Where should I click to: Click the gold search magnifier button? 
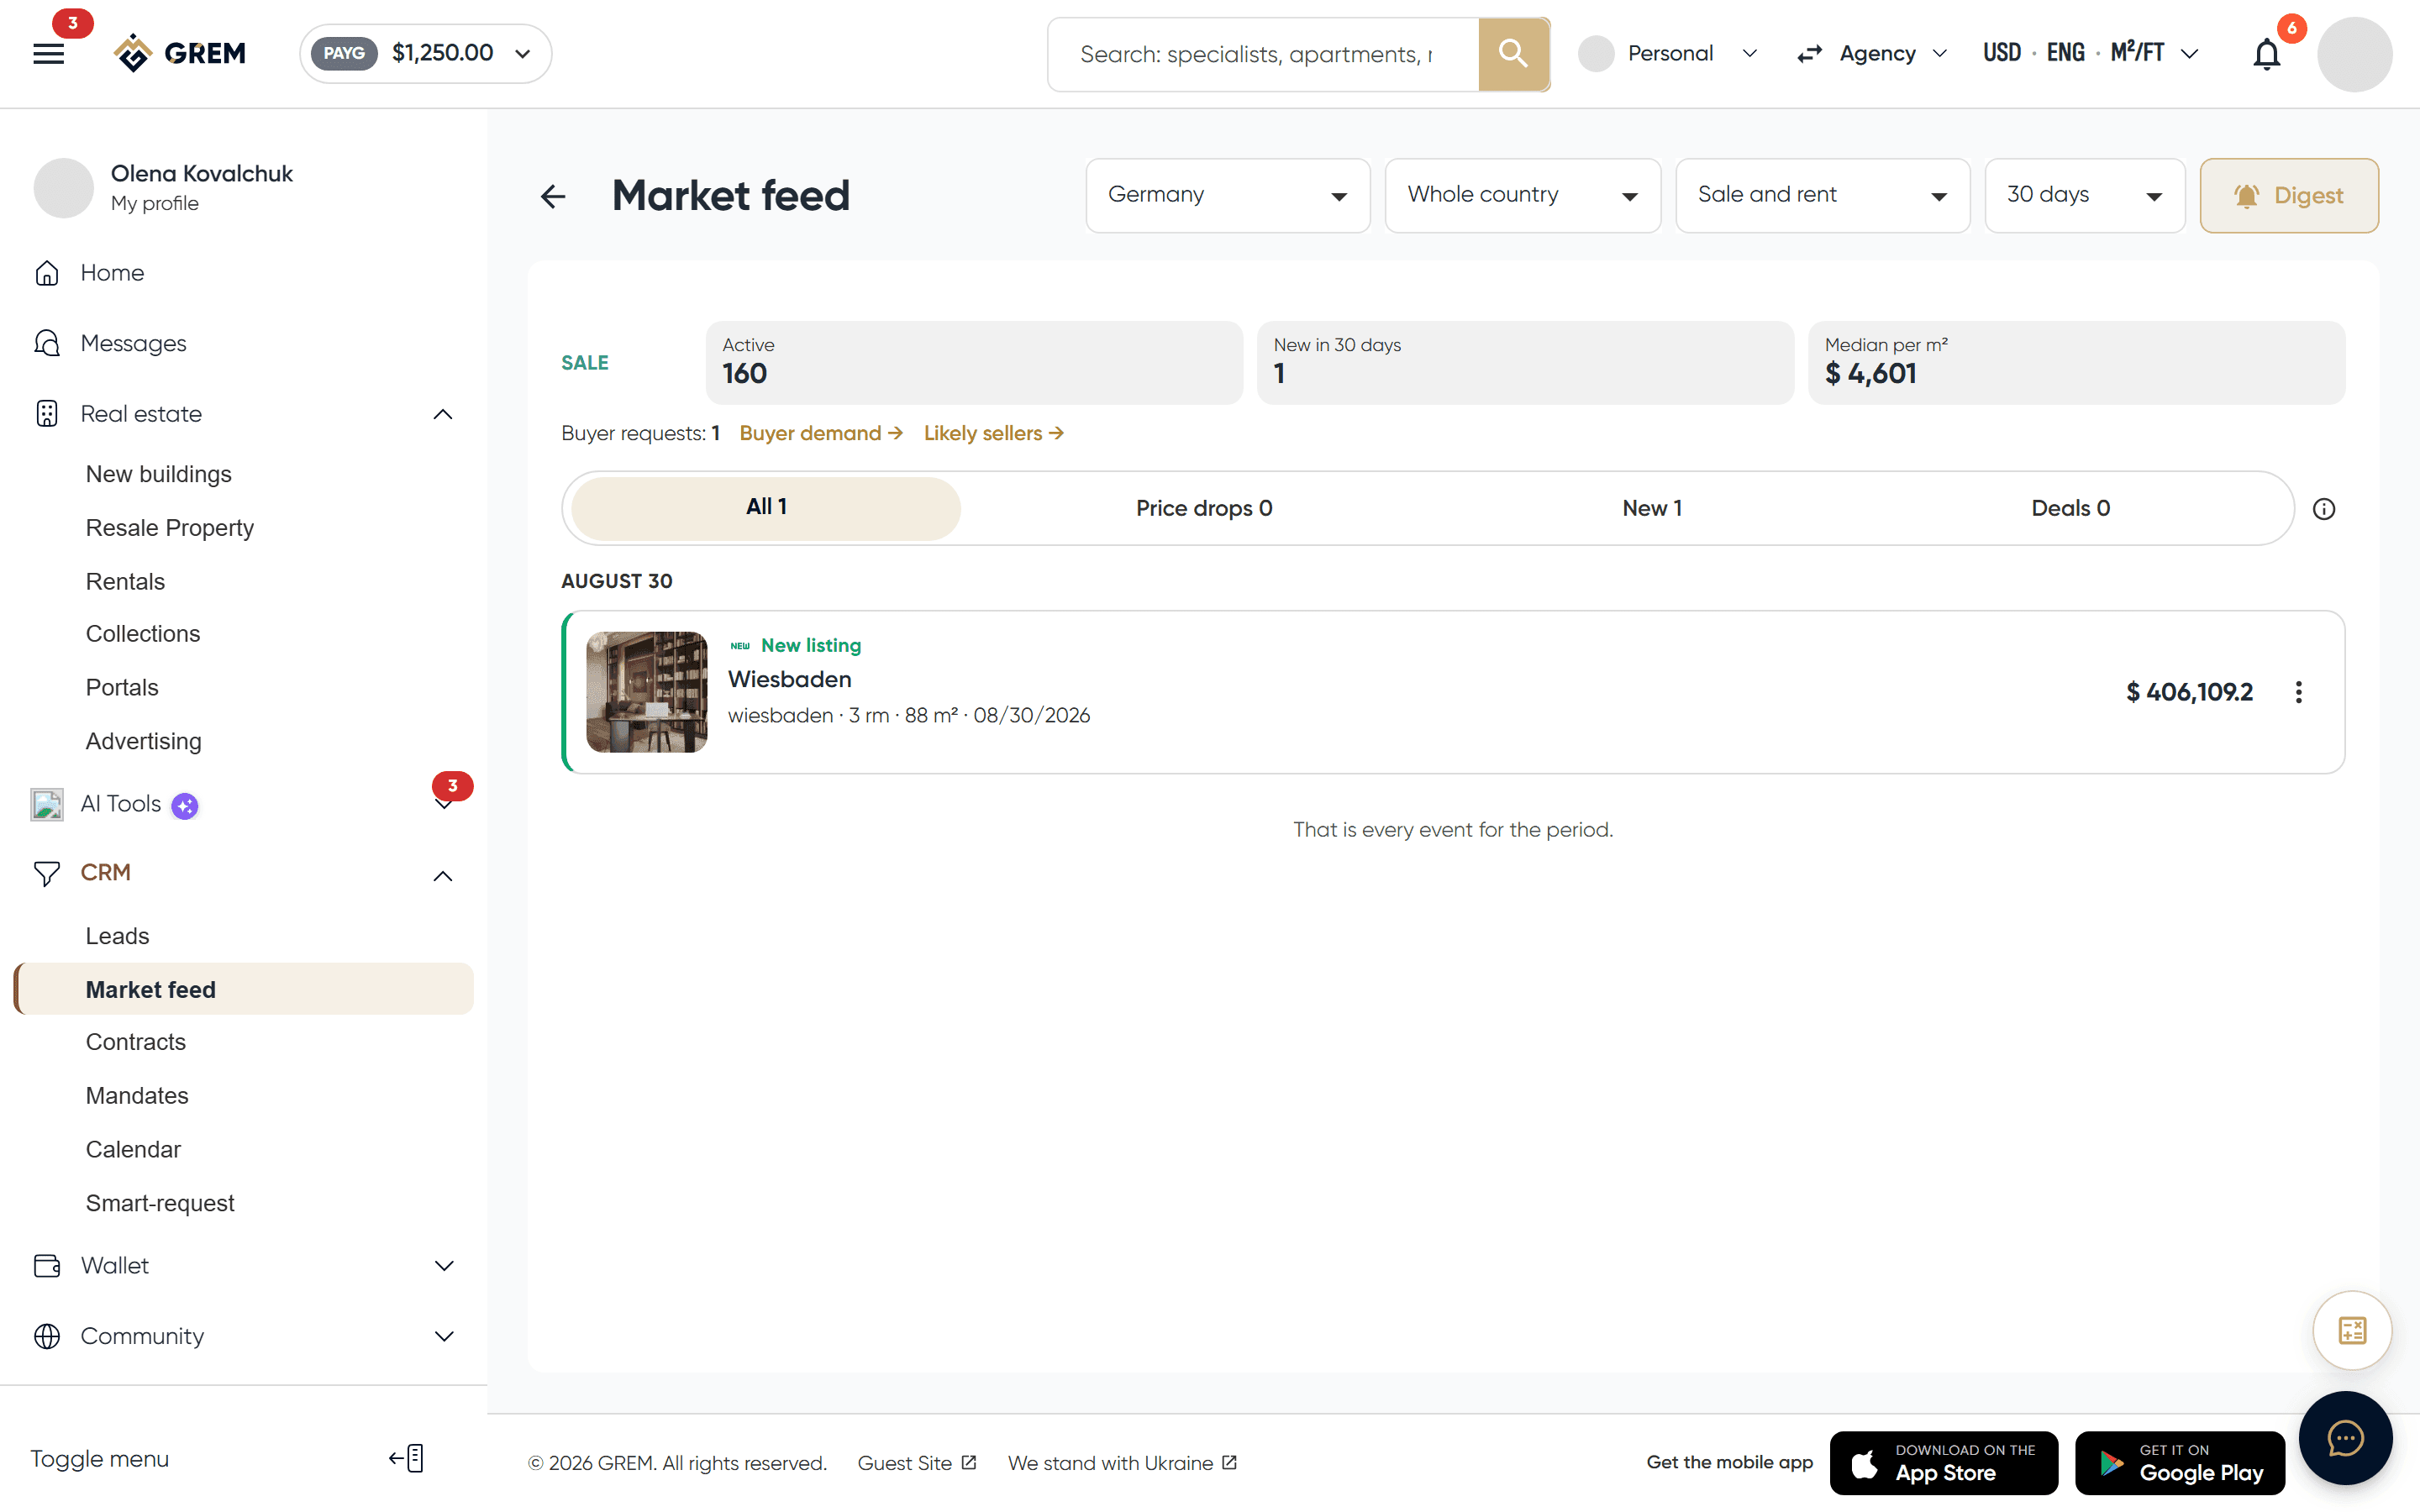click(1513, 54)
